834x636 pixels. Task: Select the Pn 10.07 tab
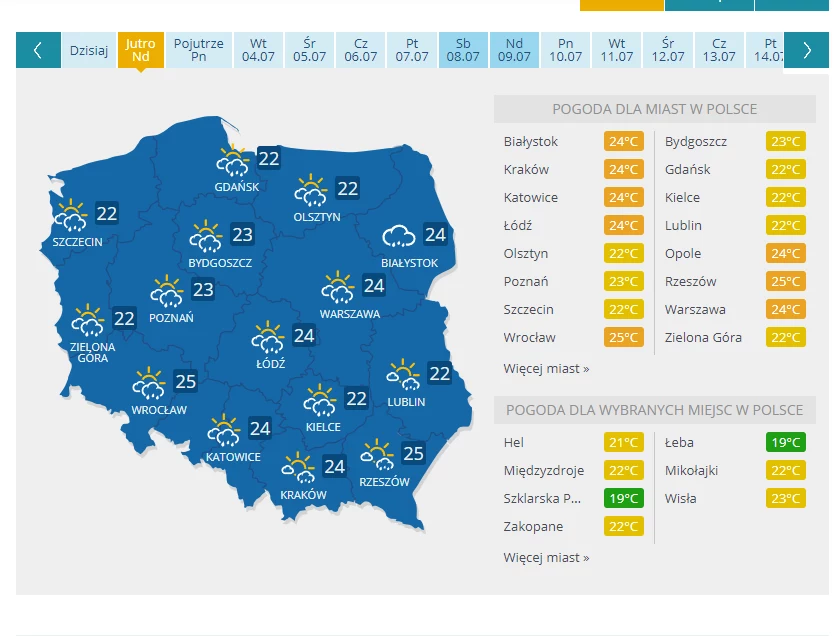tap(565, 50)
